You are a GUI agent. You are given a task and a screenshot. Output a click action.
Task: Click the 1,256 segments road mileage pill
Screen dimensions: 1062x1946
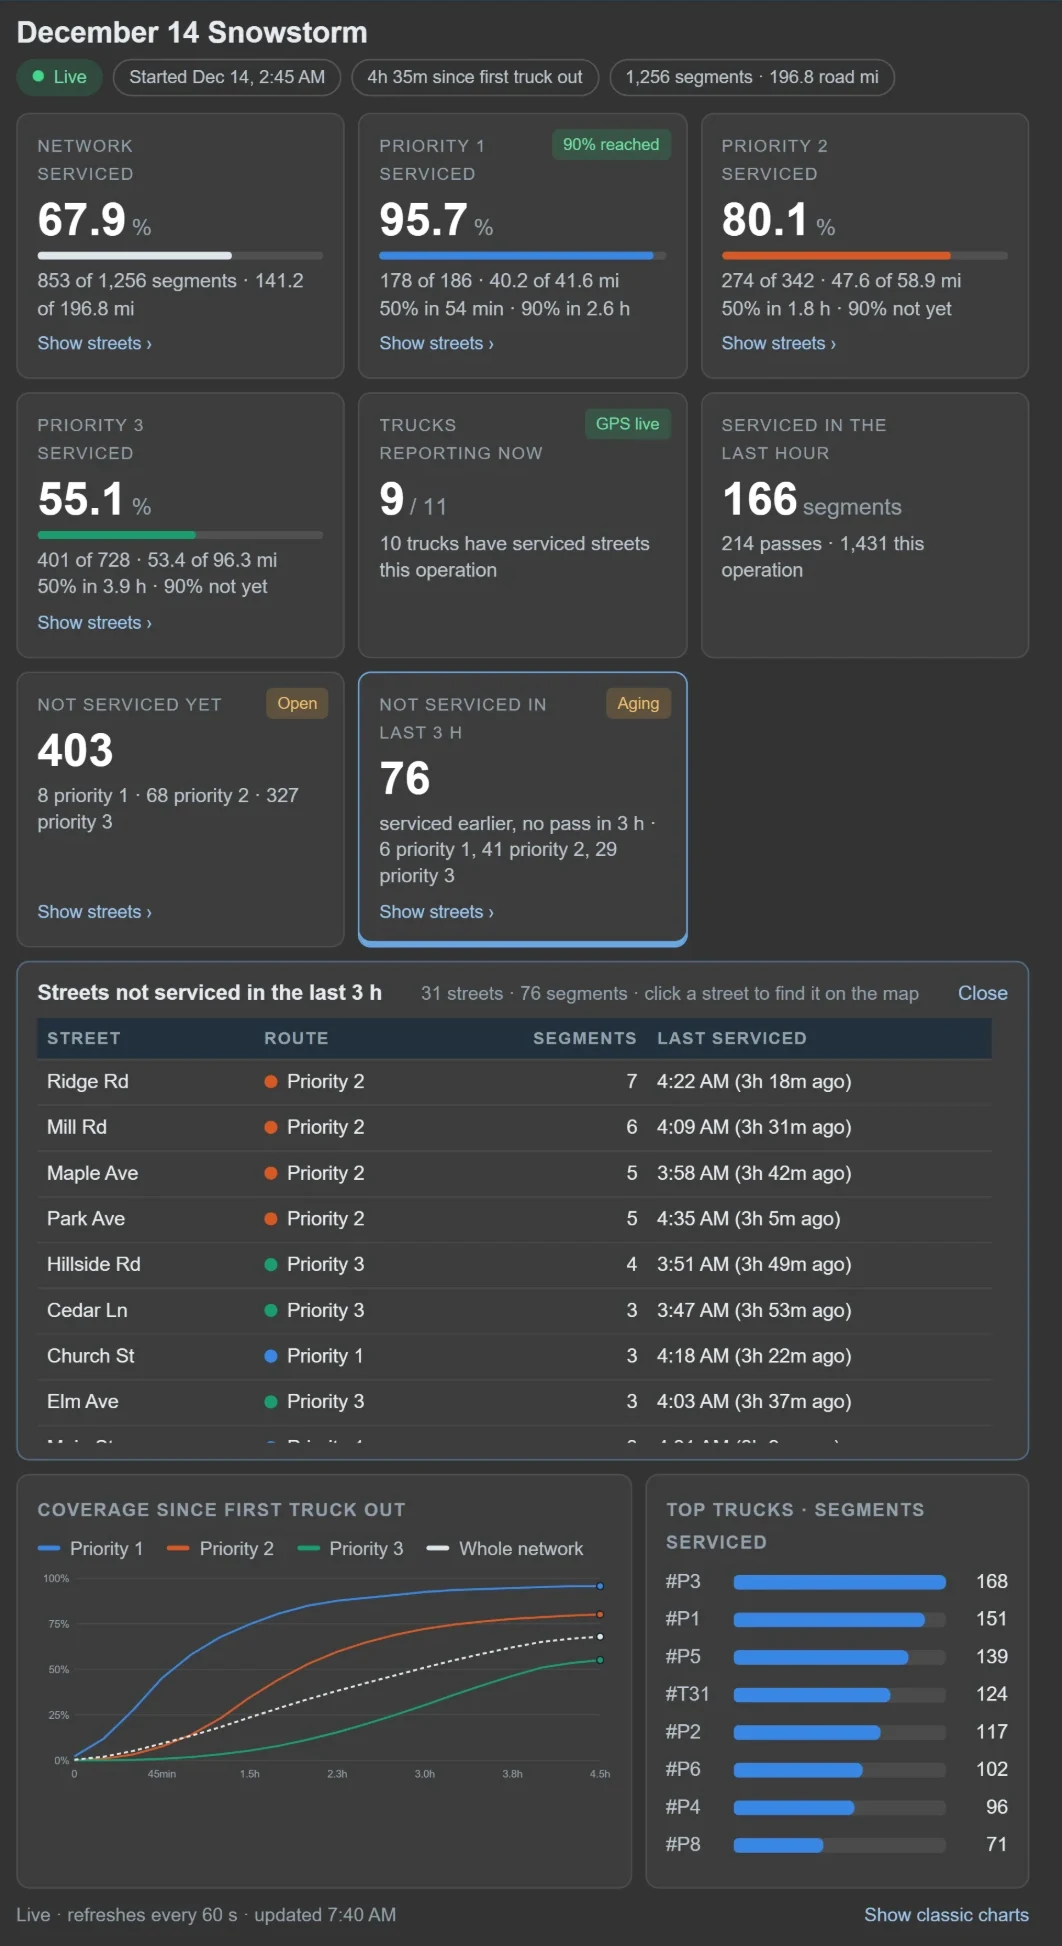pyautogui.click(x=752, y=77)
